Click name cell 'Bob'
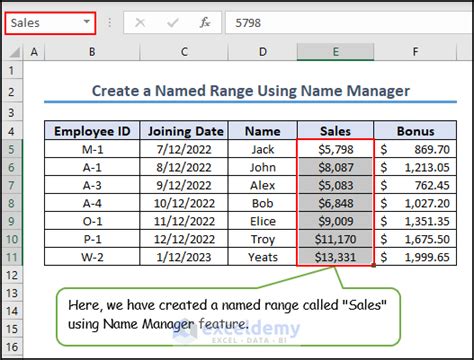This screenshot has width=474, height=360. pyautogui.click(x=263, y=203)
